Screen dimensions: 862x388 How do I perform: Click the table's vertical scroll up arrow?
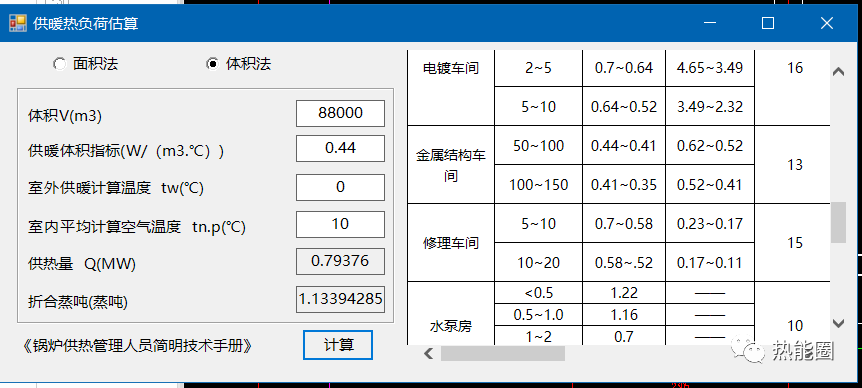[x=838, y=71]
